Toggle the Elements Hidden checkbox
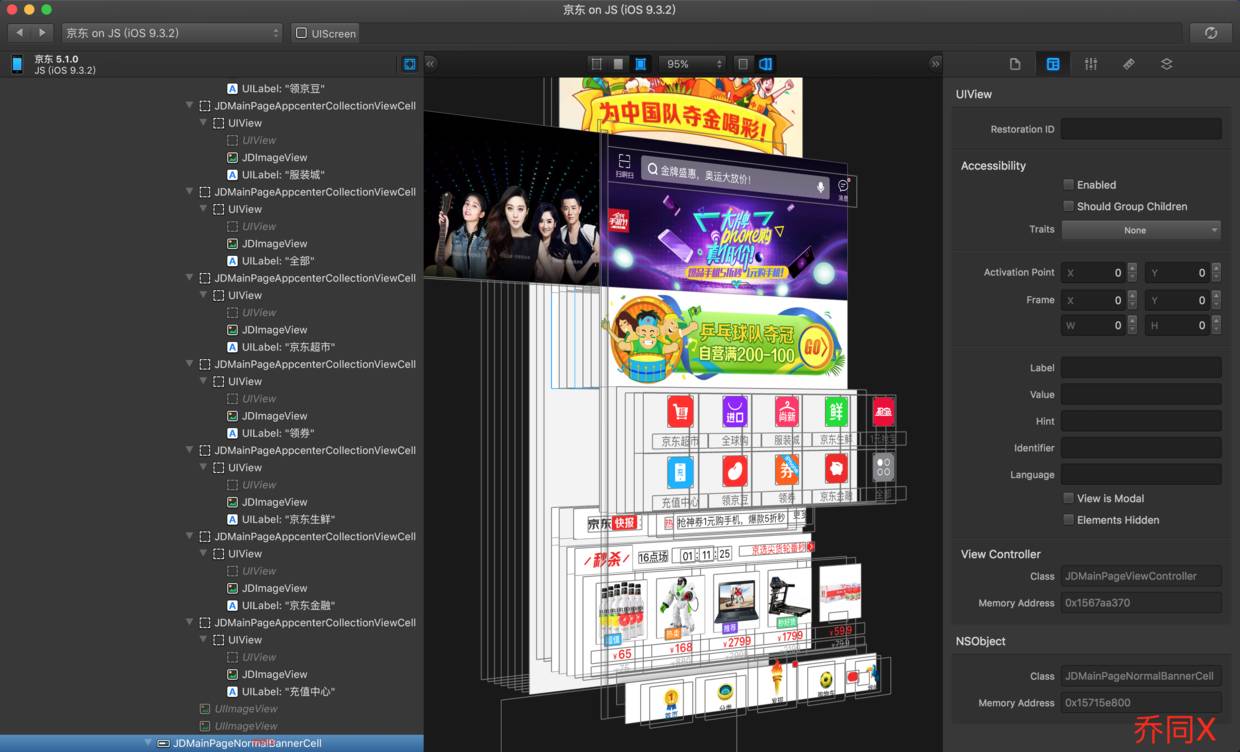Screen dimensions: 1240x752 pyautogui.click(x=1069, y=520)
